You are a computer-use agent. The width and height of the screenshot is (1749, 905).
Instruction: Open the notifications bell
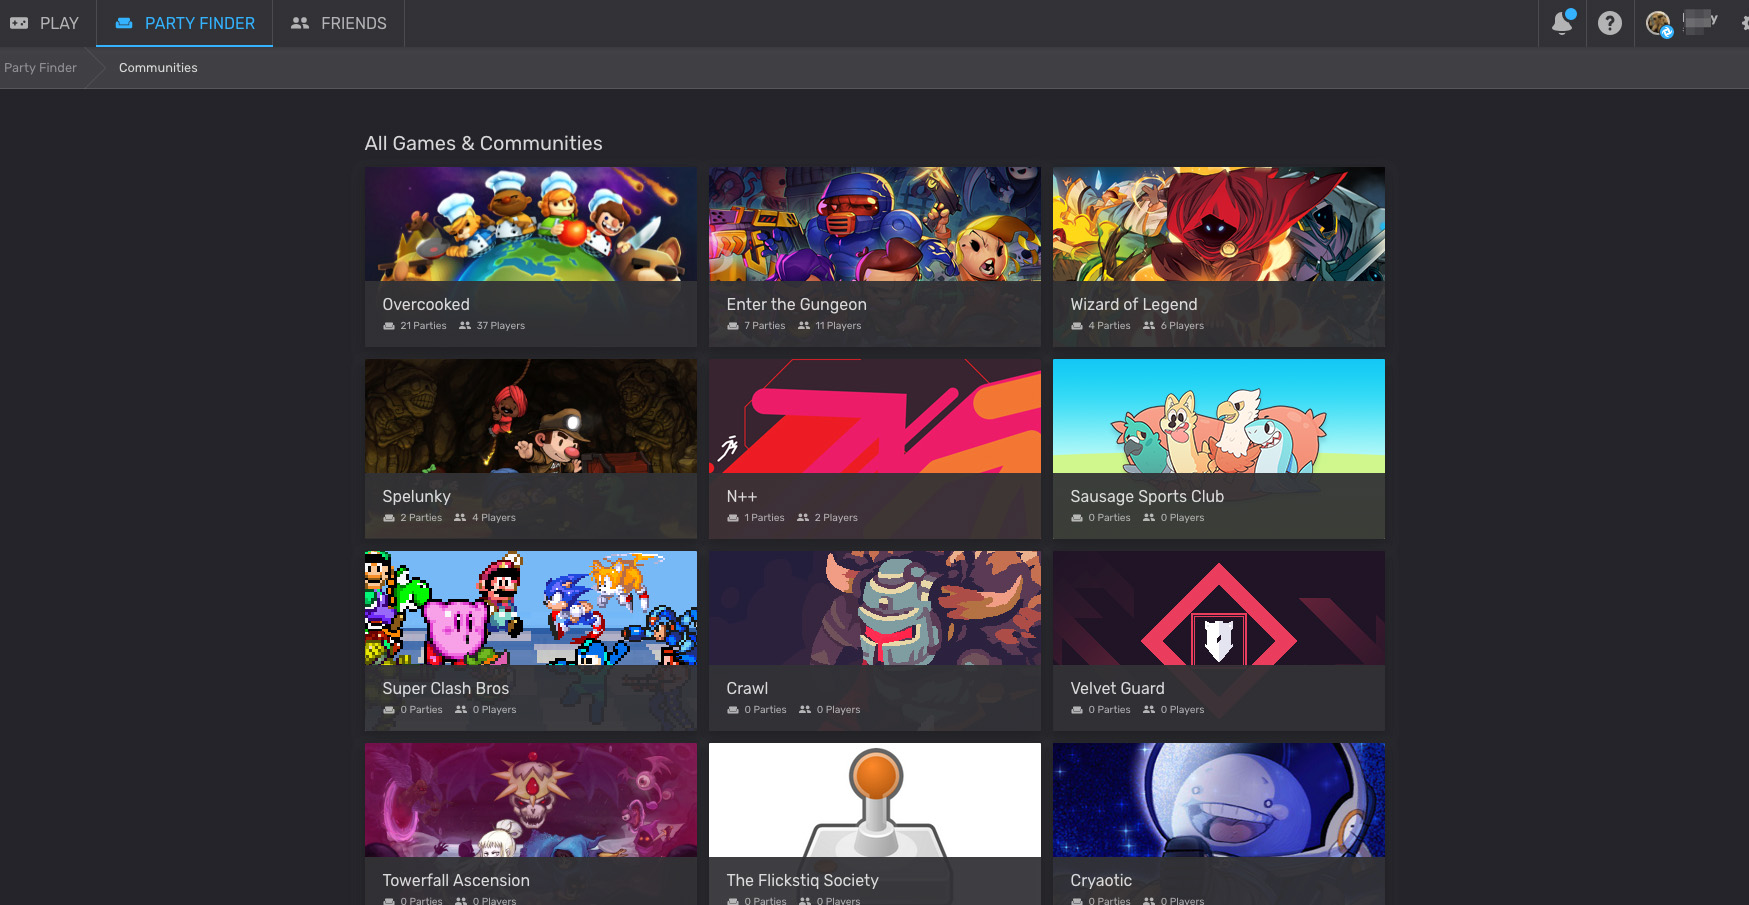tap(1562, 22)
